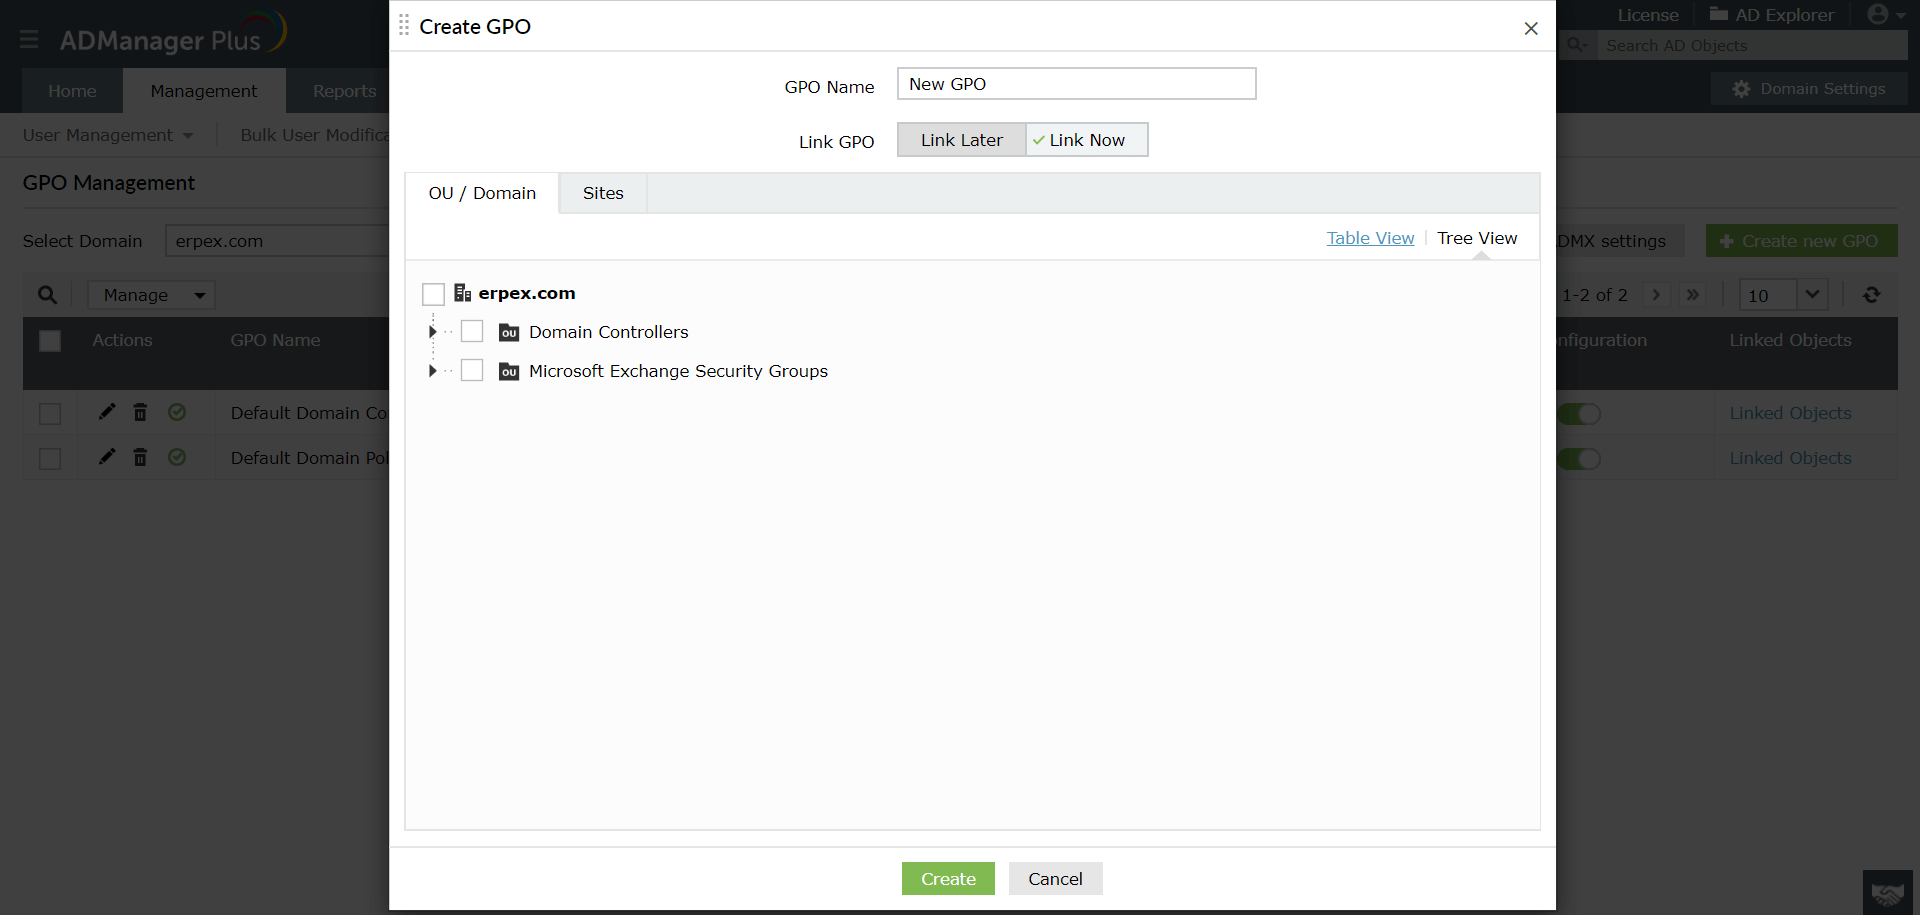Check the erpex.com domain checkbox
Viewport: 1920px width, 915px height.
click(433, 294)
